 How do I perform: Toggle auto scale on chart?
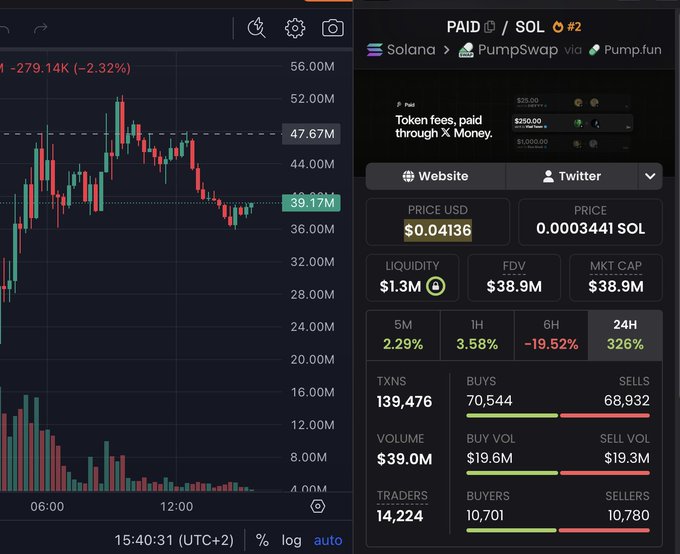(x=328, y=540)
